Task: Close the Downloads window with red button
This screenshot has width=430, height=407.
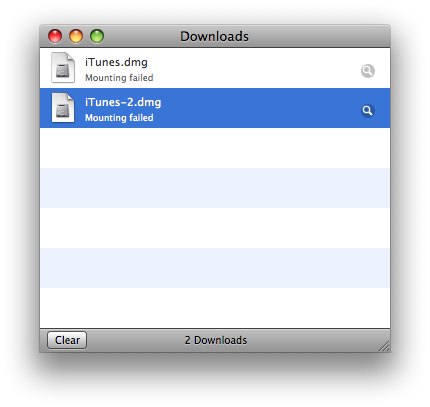Action: point(55,36)
